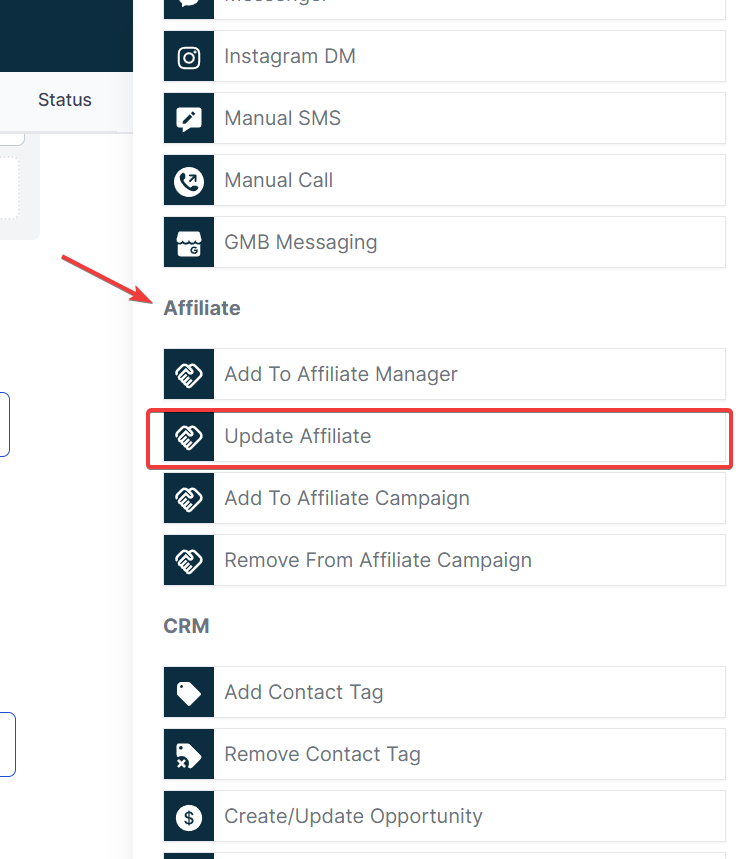Select the Add To Affiliate Manager handshake icon
Image resolution: width=747 pixels, height=859 pixels.
tap(188, 374)
